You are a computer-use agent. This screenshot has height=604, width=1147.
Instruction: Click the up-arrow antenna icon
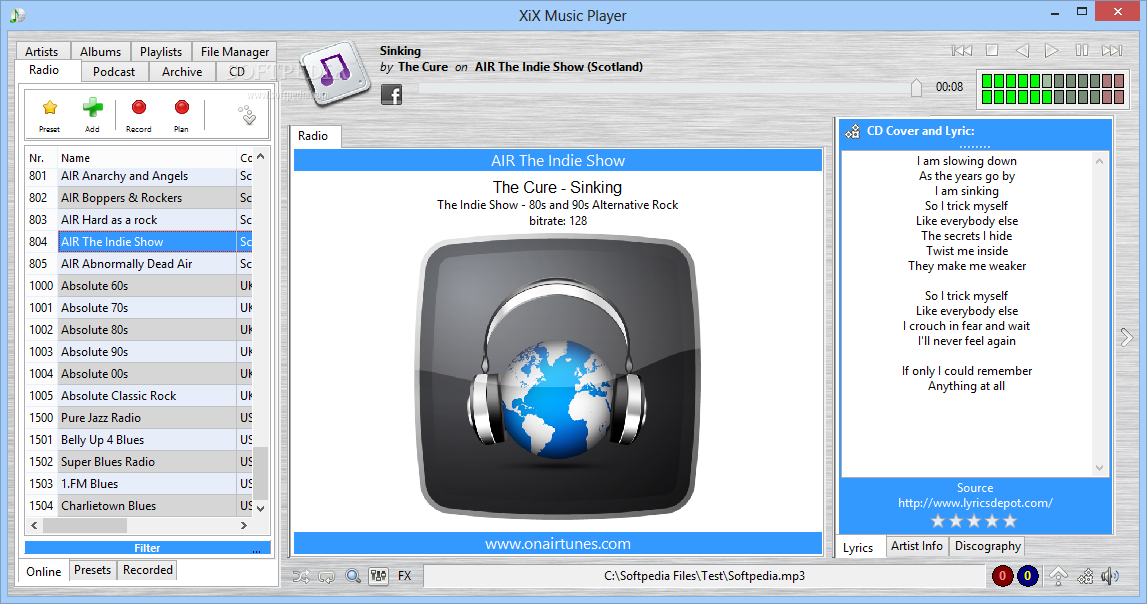click(1058, 576)
